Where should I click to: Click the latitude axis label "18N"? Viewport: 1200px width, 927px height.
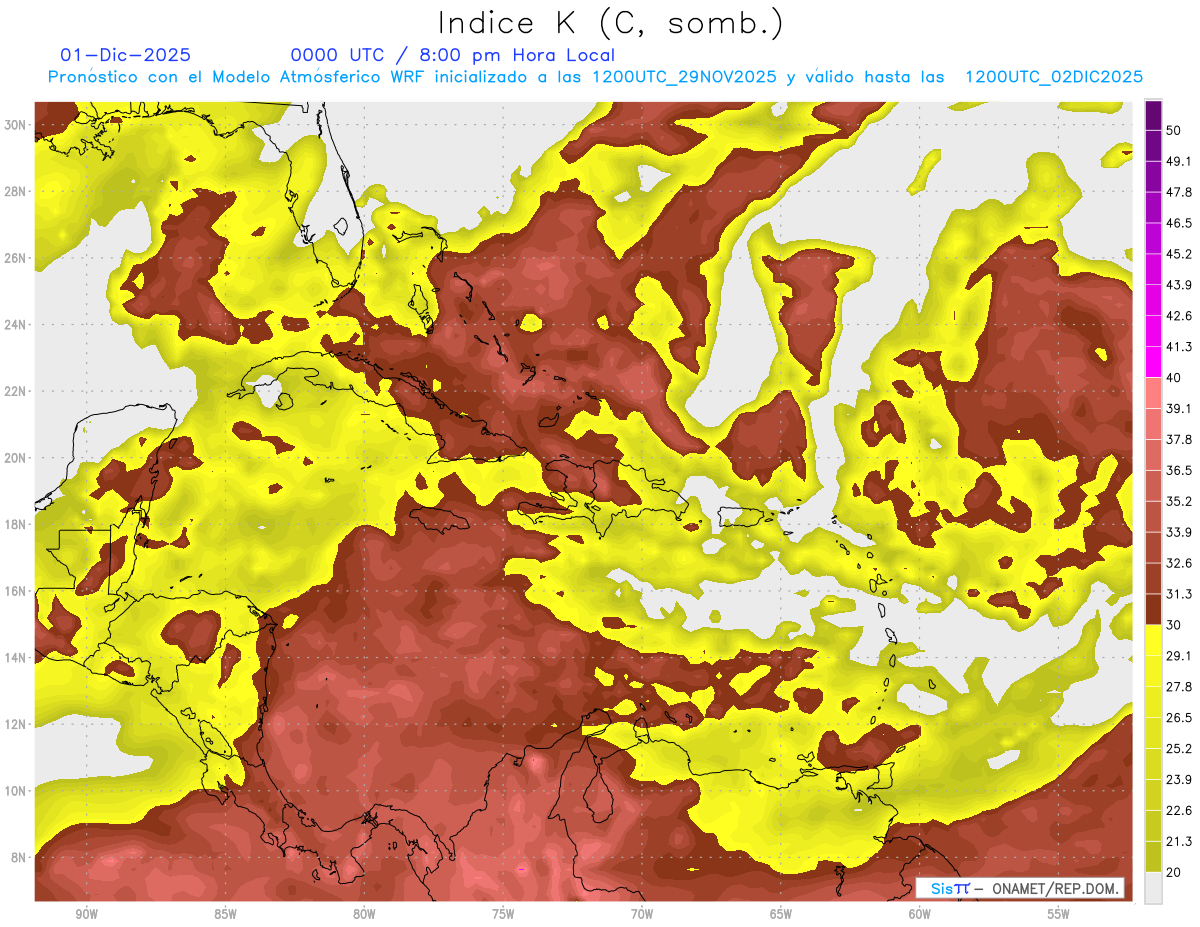16,524
